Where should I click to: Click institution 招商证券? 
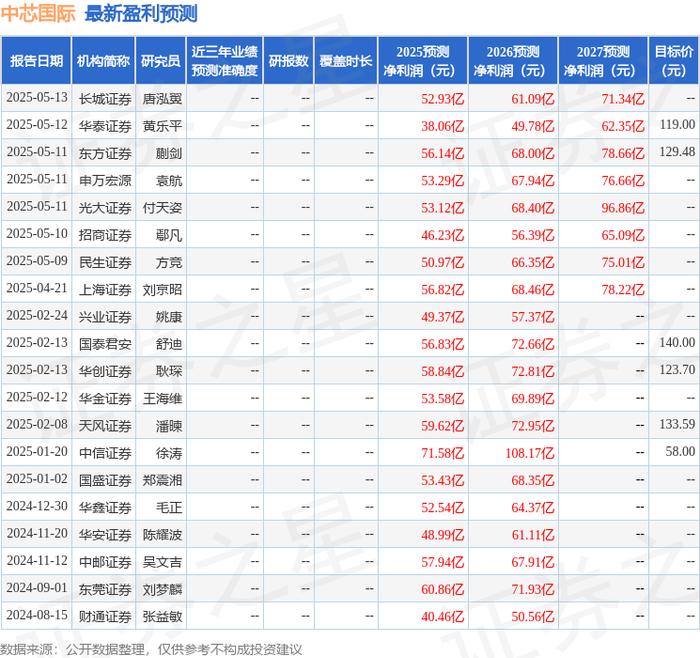tap(105, 235)
